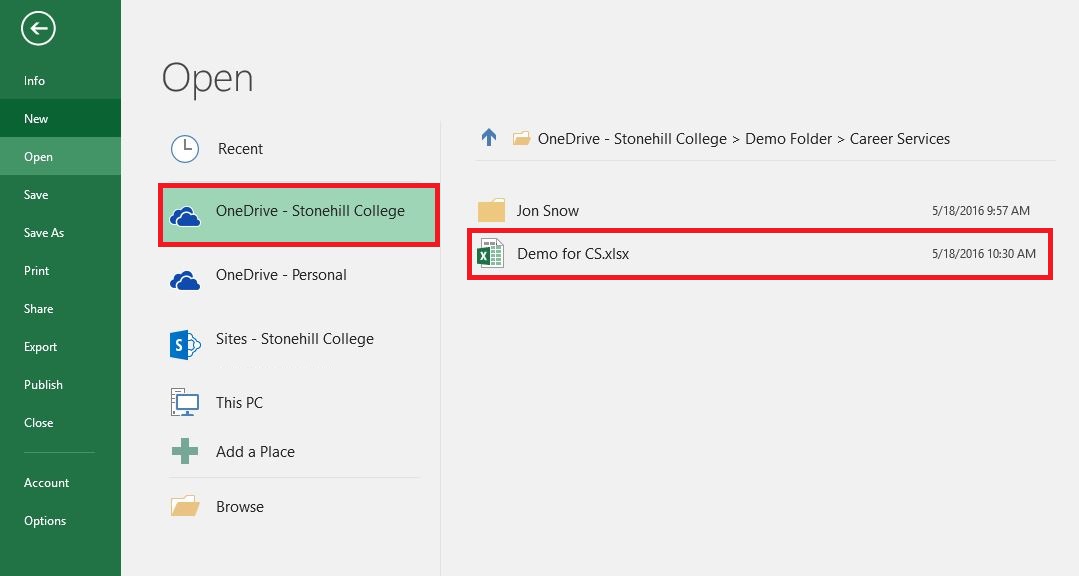This screenshot has width=1079, height=576.
Task: Click the Jon Snow date 5/18/2016 9:57 AM
Action: click(x=981, y=211)
